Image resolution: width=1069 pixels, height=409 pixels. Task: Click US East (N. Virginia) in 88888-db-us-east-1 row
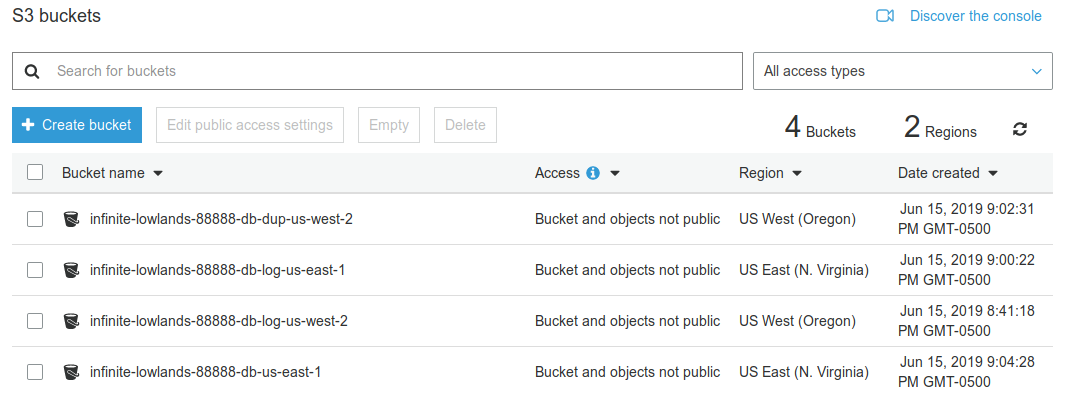[x=804, y=372]
